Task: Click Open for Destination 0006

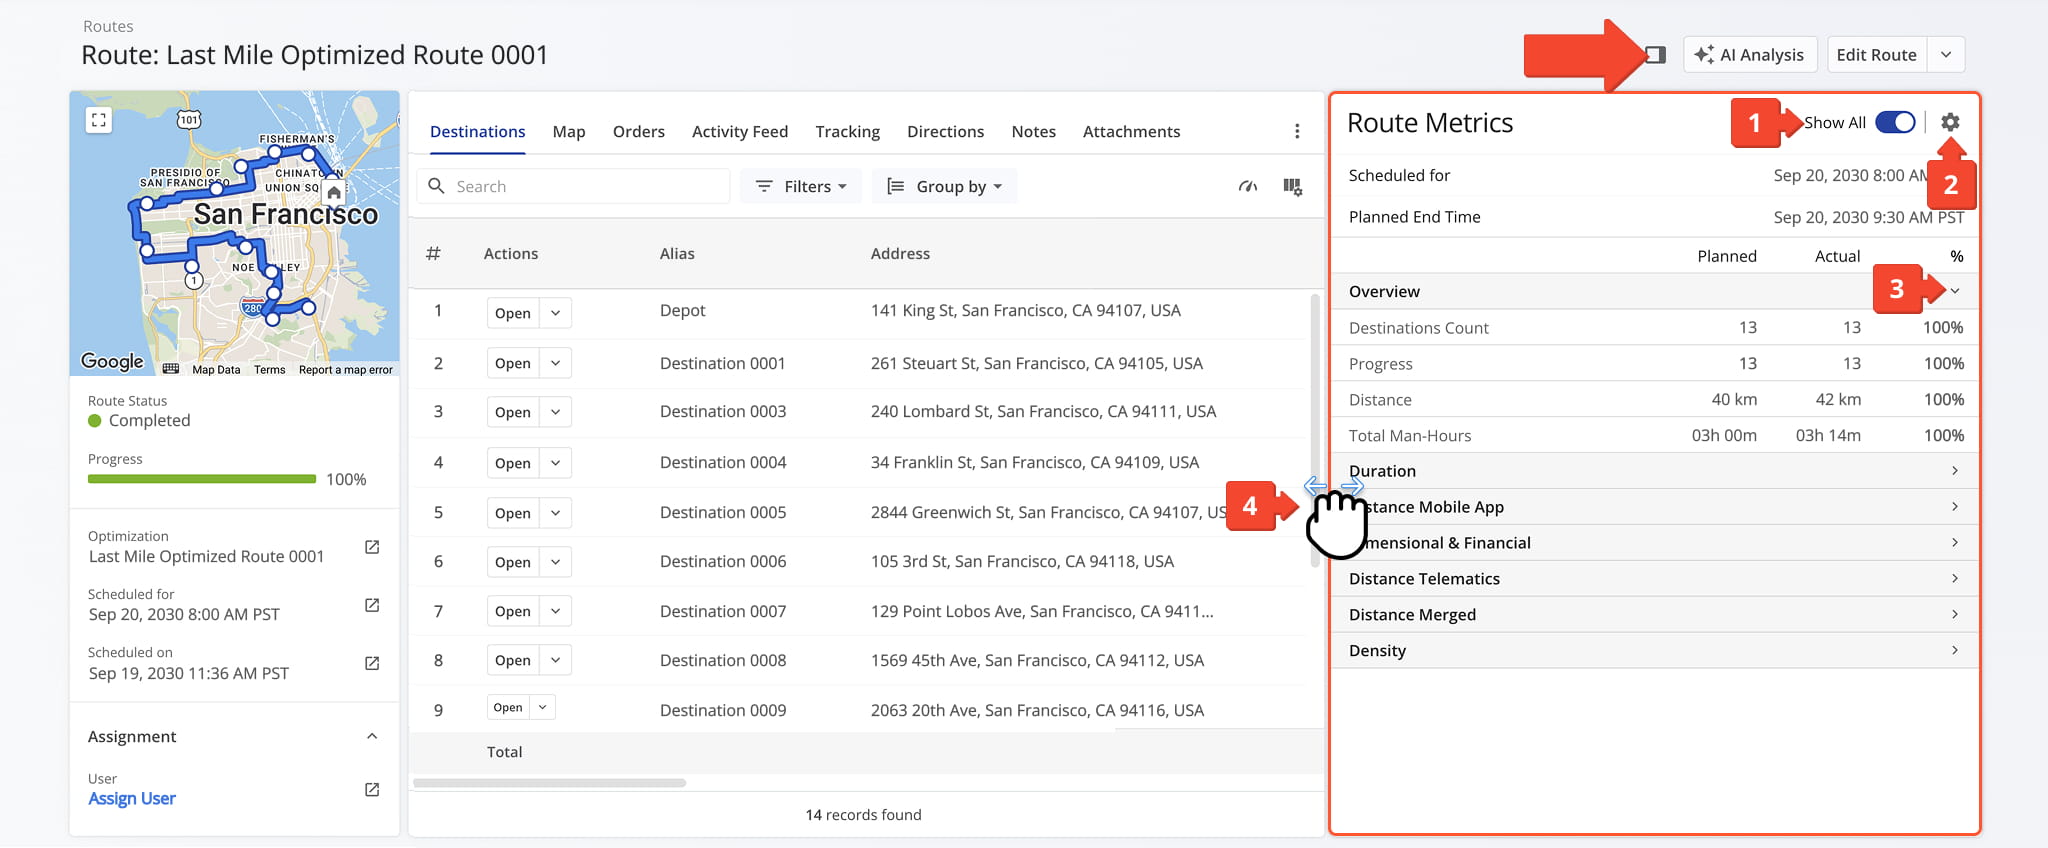Action: 513,562
